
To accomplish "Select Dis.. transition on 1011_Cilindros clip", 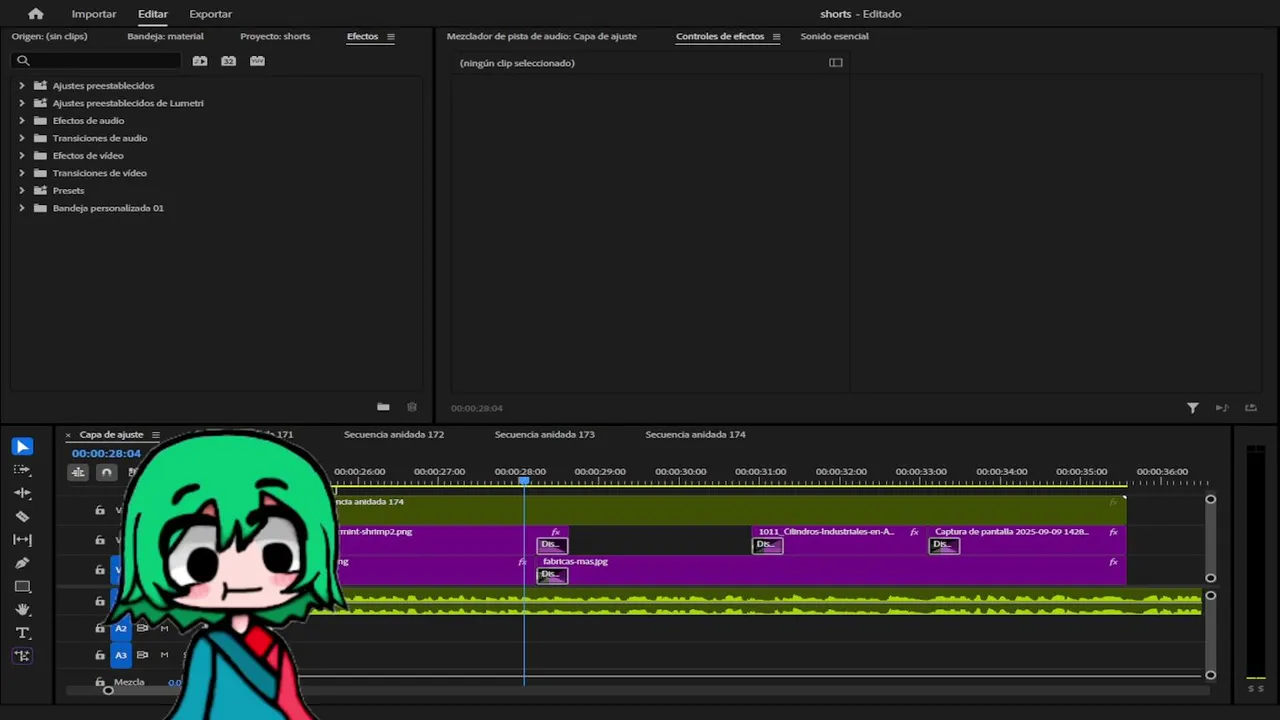I will point(767,545).
